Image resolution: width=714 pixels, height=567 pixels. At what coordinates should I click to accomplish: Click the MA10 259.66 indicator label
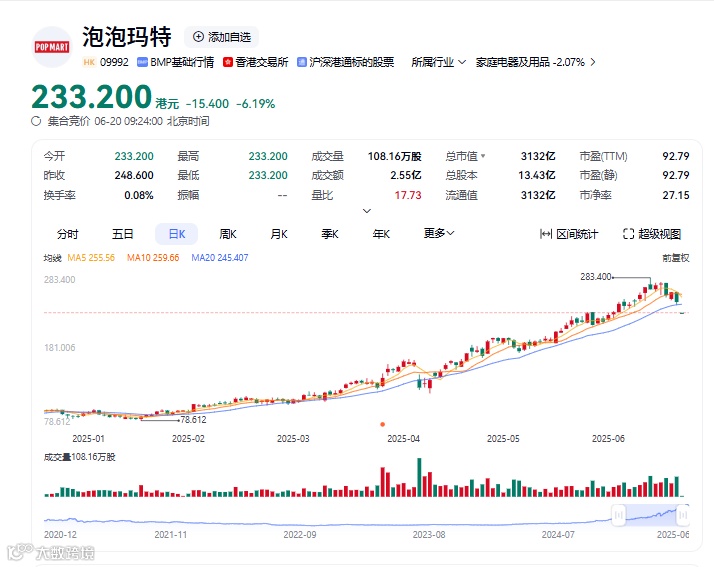point(153,258)
